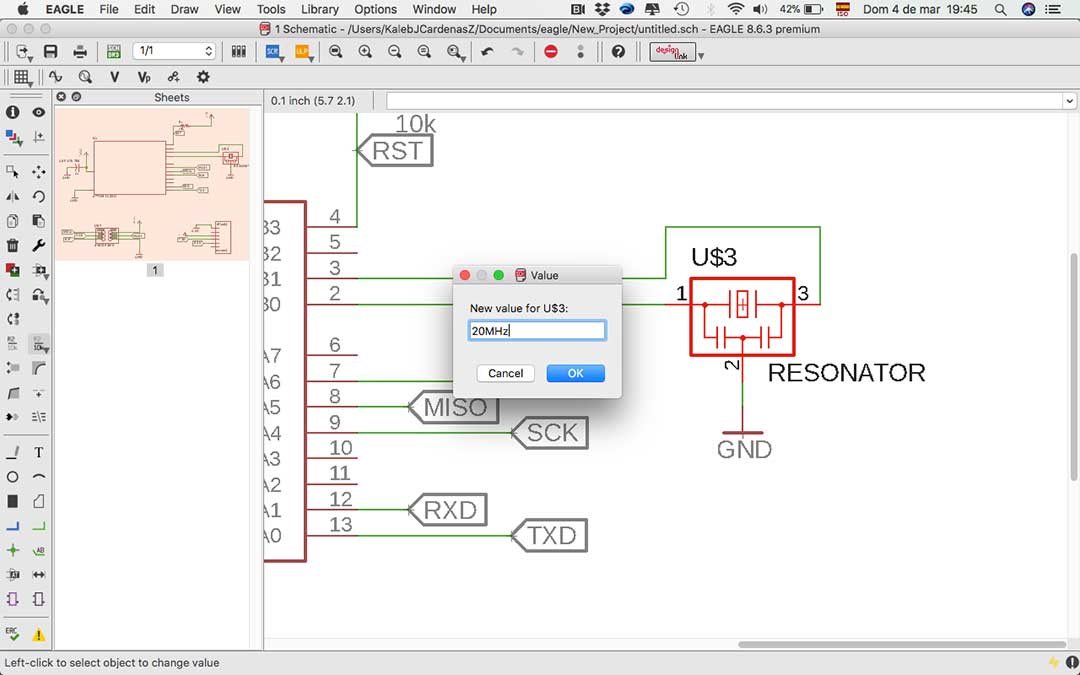Click the command line input field
The image size is (1080, 675).
pyautogui.click(x=725, y=101)
